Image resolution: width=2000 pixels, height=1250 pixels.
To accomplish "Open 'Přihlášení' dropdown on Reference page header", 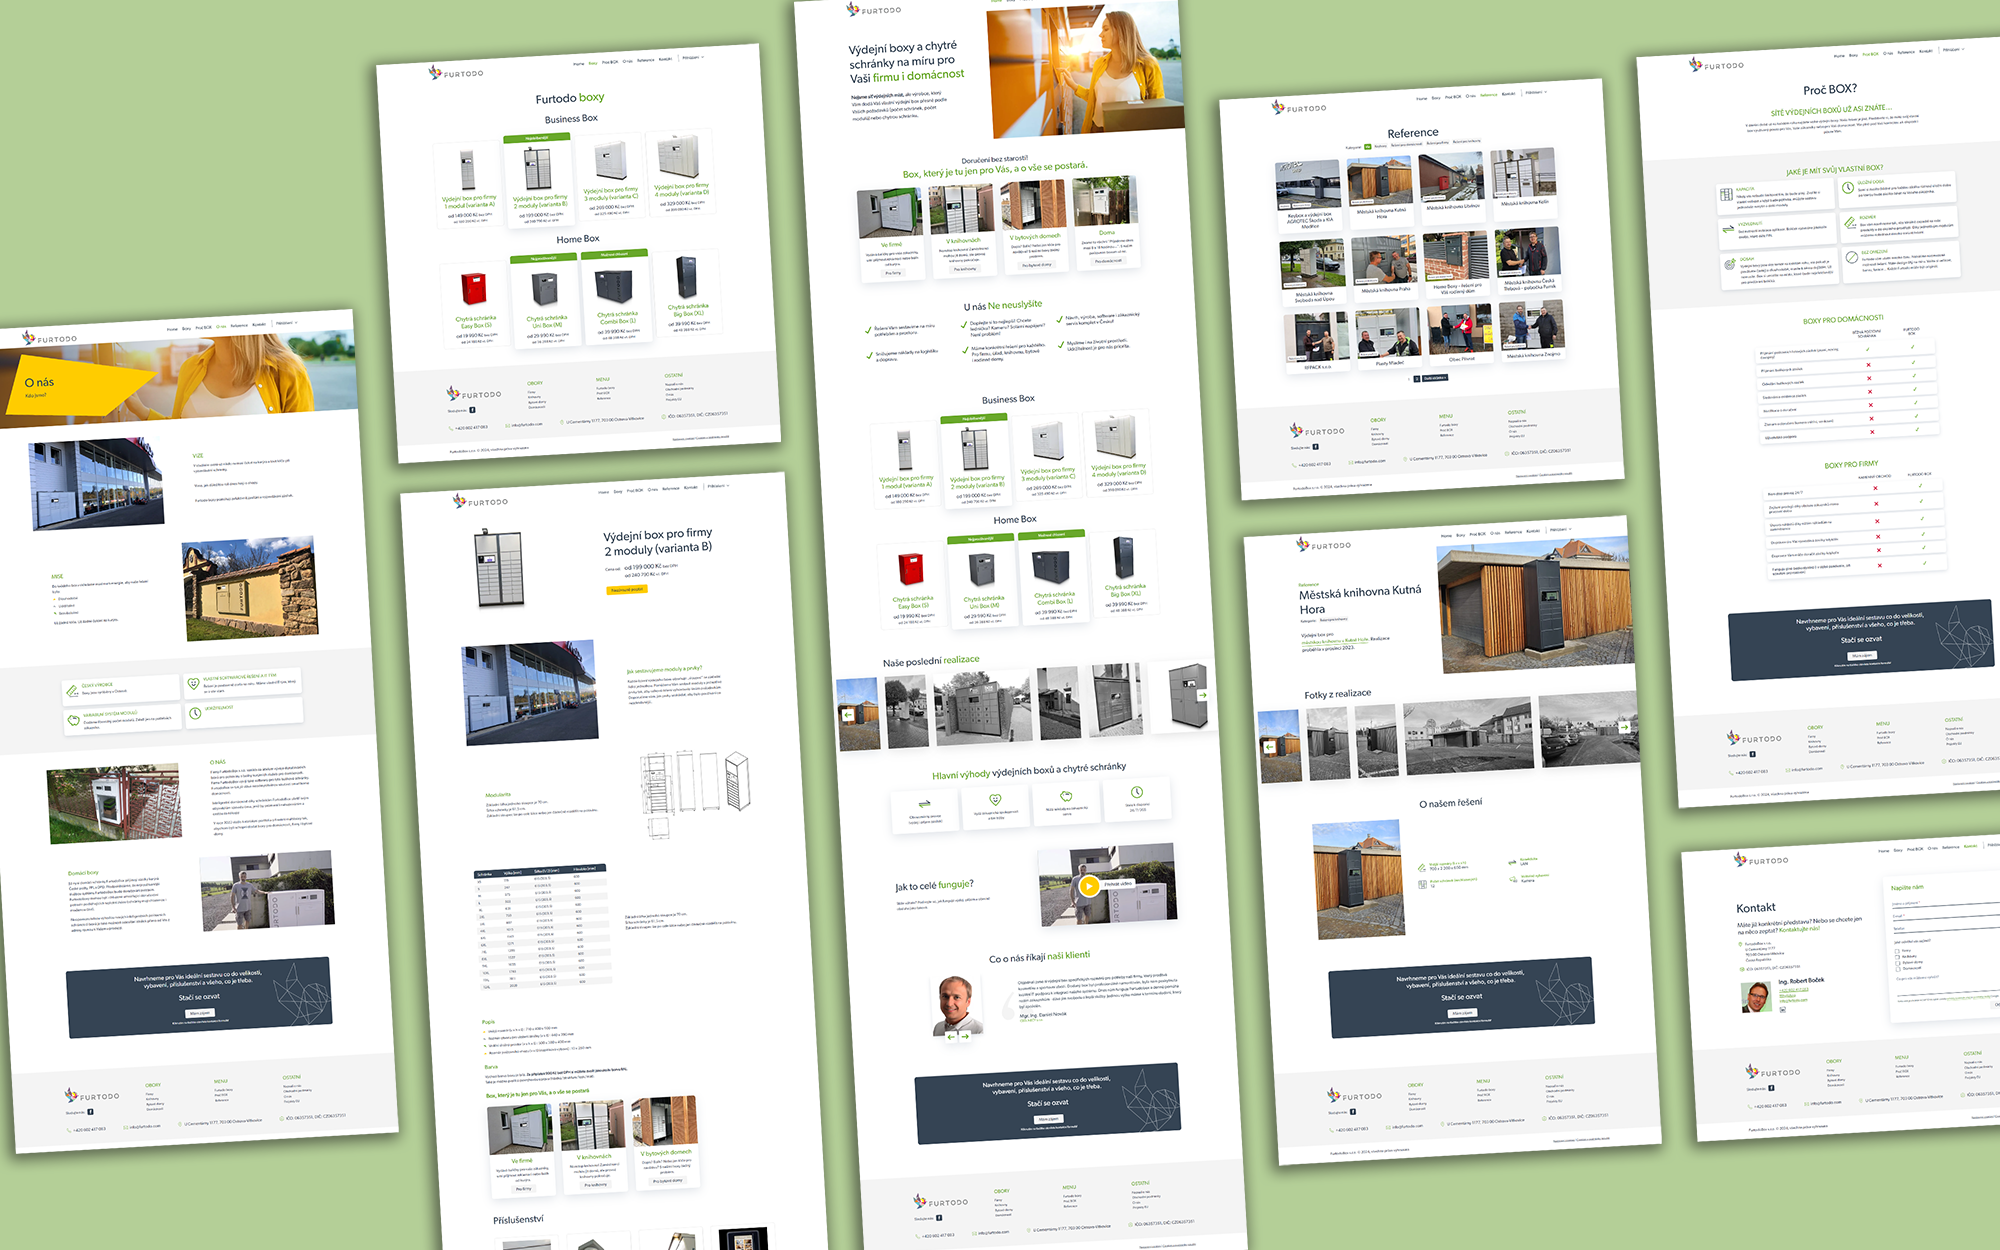I will click(x=1535, y=92).
